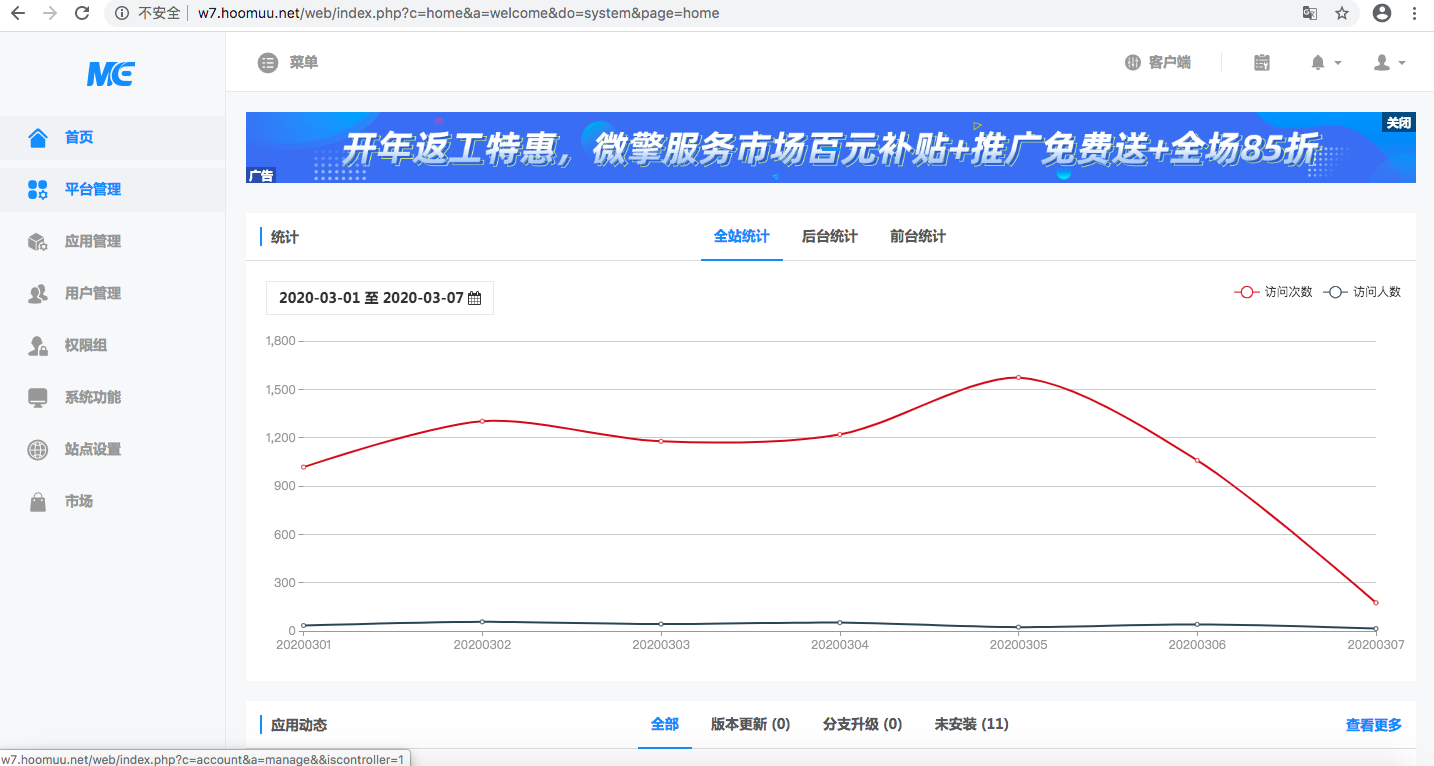Click the 市场 shopping bag icon
This screenshot has width=1434, height=766.
38,502
